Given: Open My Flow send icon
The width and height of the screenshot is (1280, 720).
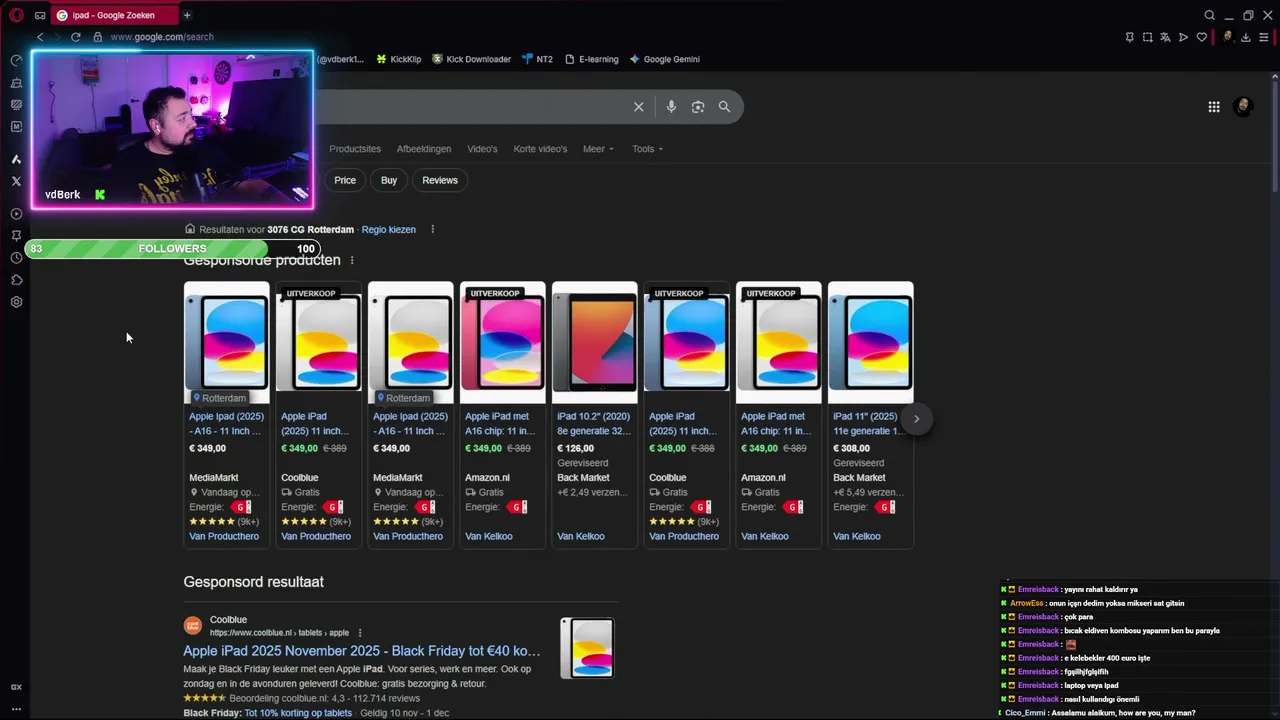Looking at the screenshot, I should tap(1183, 37).
